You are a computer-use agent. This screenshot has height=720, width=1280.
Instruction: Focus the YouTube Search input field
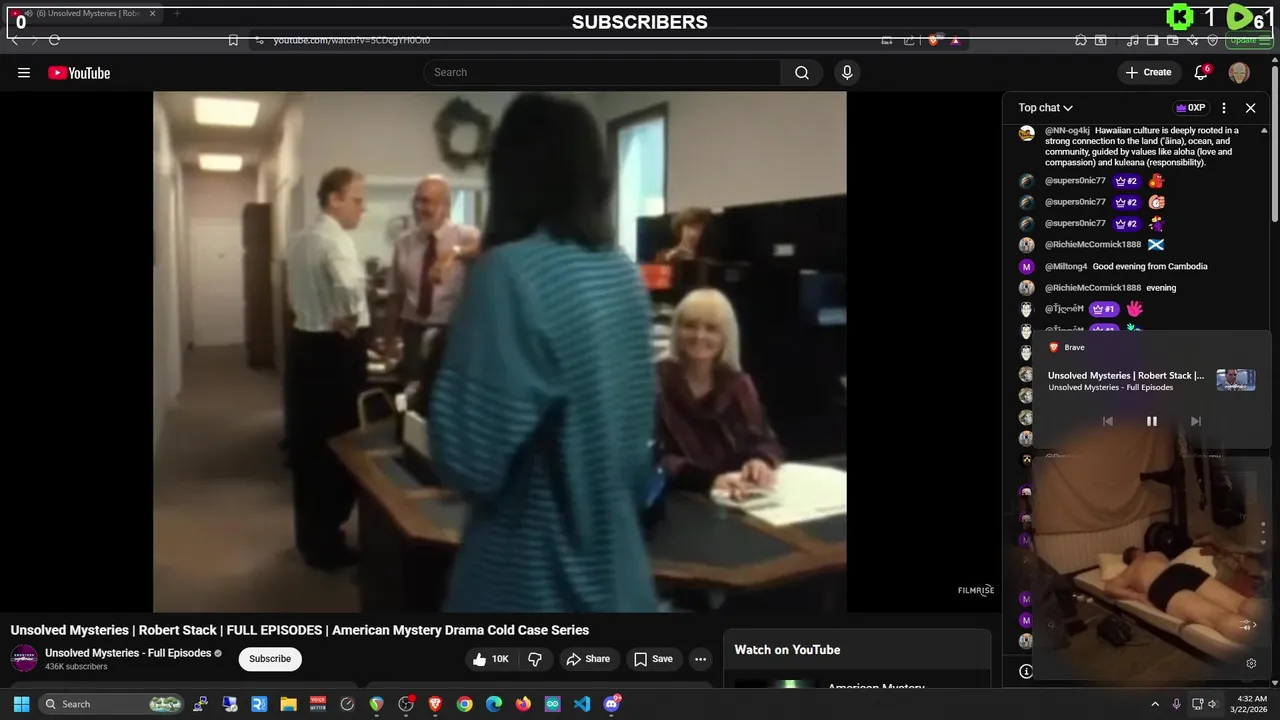(602, 72)
